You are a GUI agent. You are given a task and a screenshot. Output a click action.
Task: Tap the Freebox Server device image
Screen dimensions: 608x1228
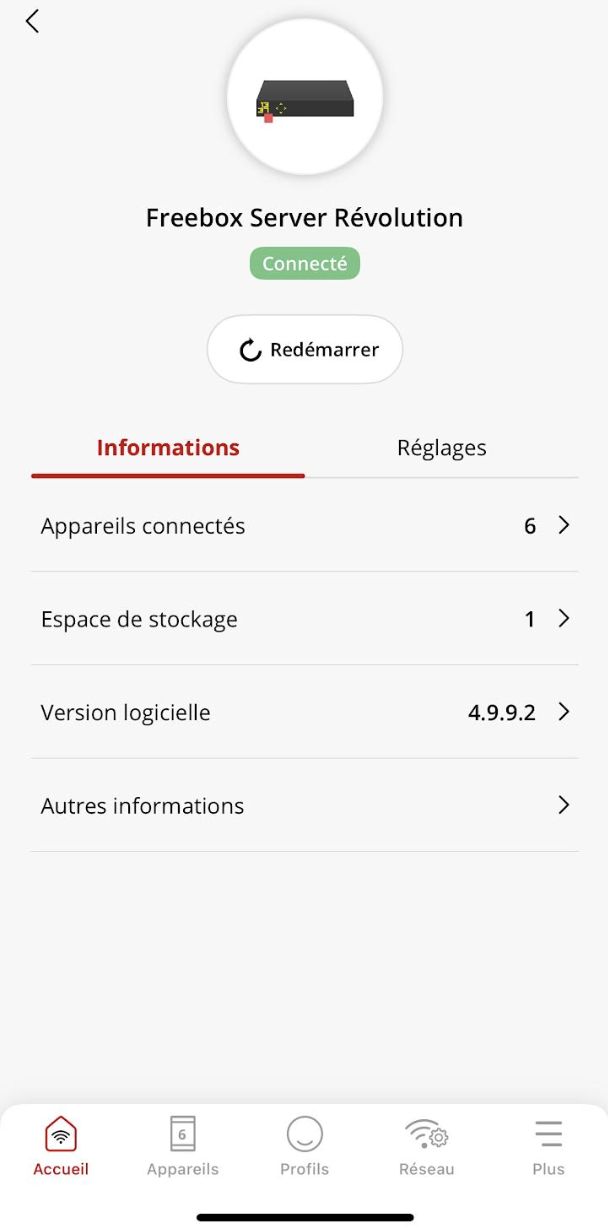click(305, 98)
